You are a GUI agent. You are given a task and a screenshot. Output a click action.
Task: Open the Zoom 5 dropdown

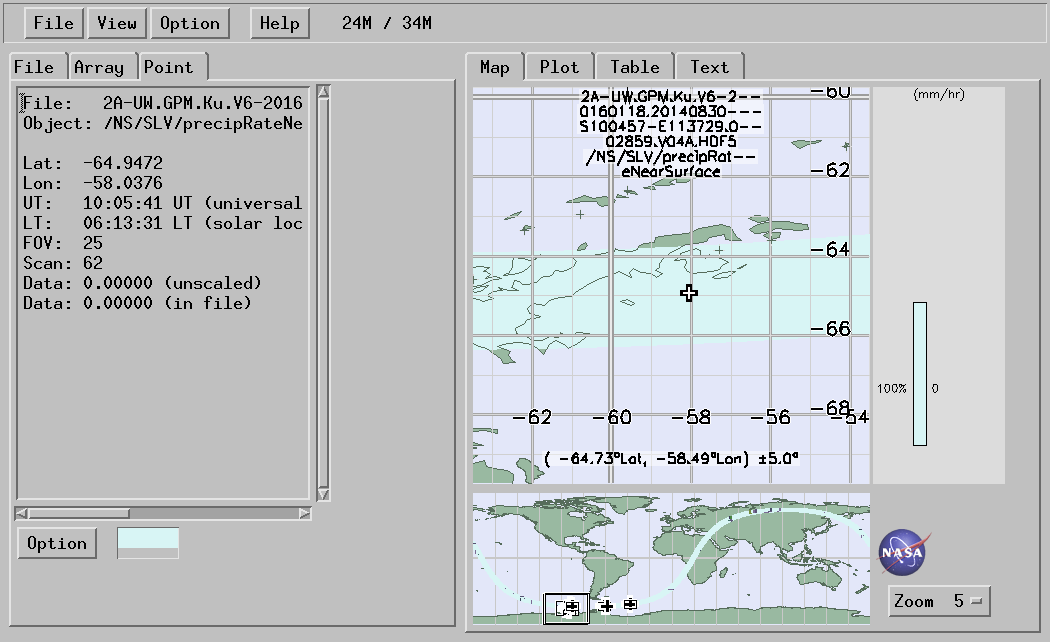point(939,601)
